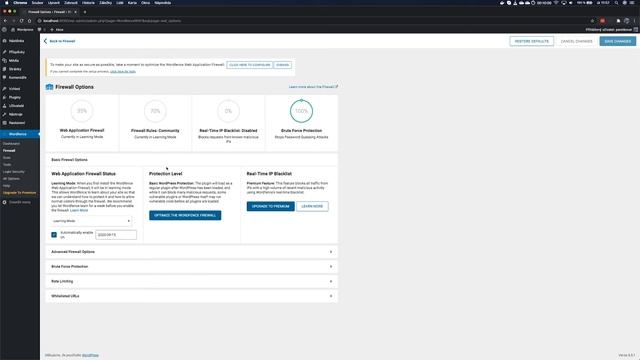Go back using the Back to Firewall chevron
Screen dimensions: 640x360
45,41
